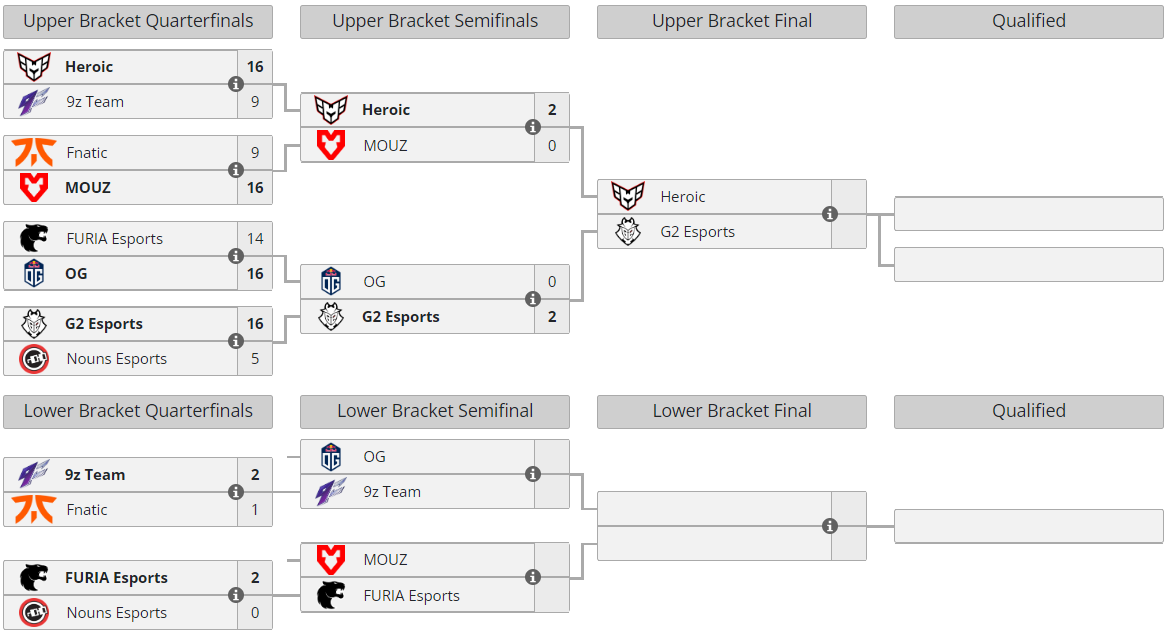The width and height of the screenshot is (1167, 636).
Task: Click Heroic team name in Upper Bracket Final
Action: (683, 197)
